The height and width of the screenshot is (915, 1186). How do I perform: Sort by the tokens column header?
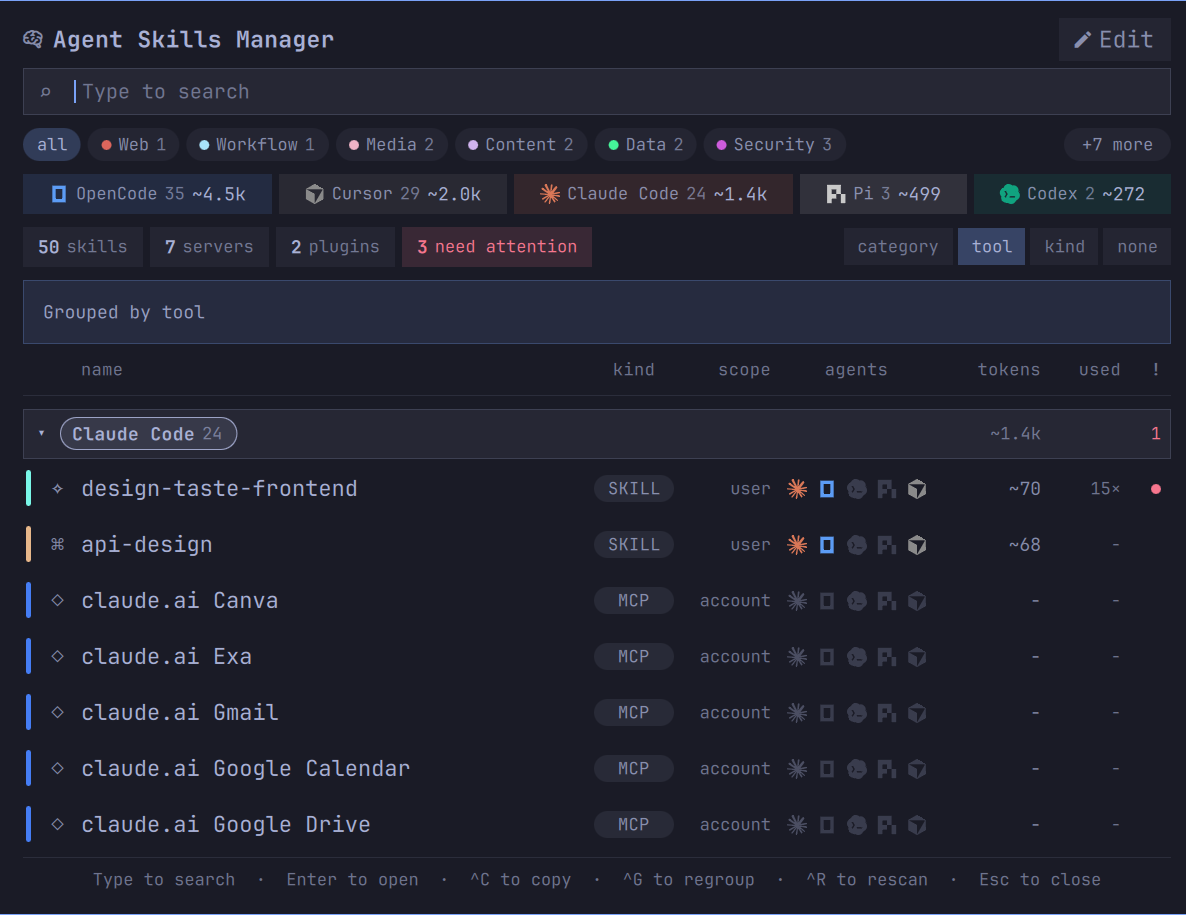tap(1009, 370)
